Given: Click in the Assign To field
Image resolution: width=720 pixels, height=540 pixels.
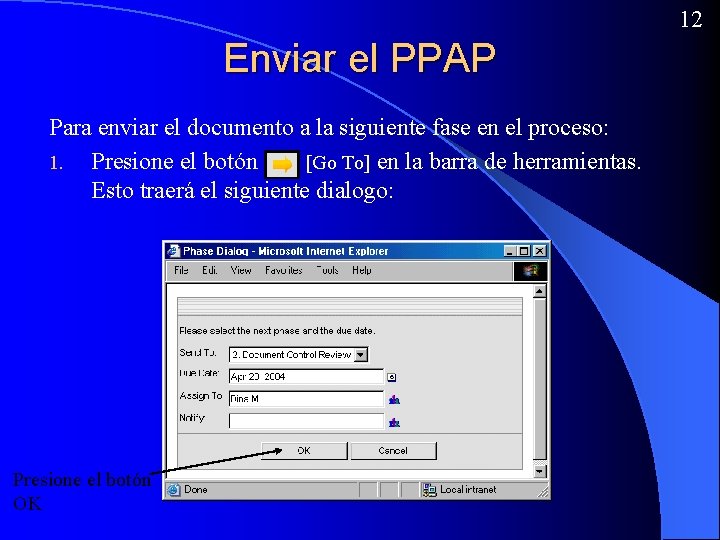Looking at the screenshot, I should [306, 399].
